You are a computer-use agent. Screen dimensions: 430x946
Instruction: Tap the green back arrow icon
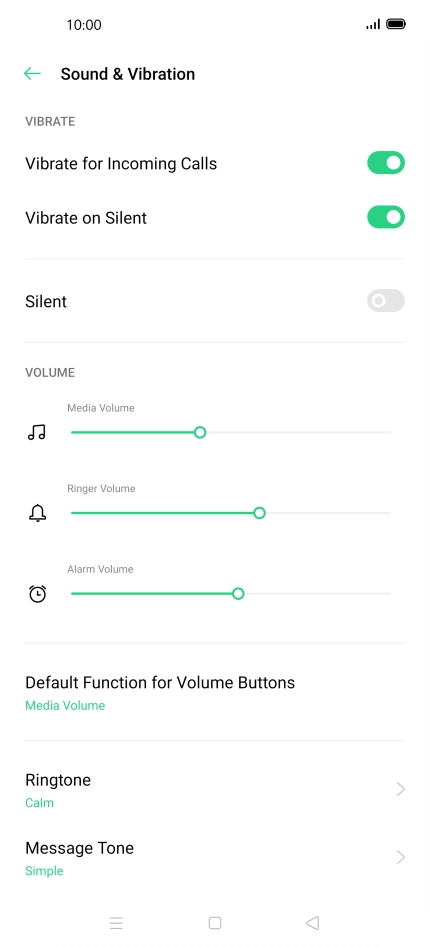click(x=32, y=74)
